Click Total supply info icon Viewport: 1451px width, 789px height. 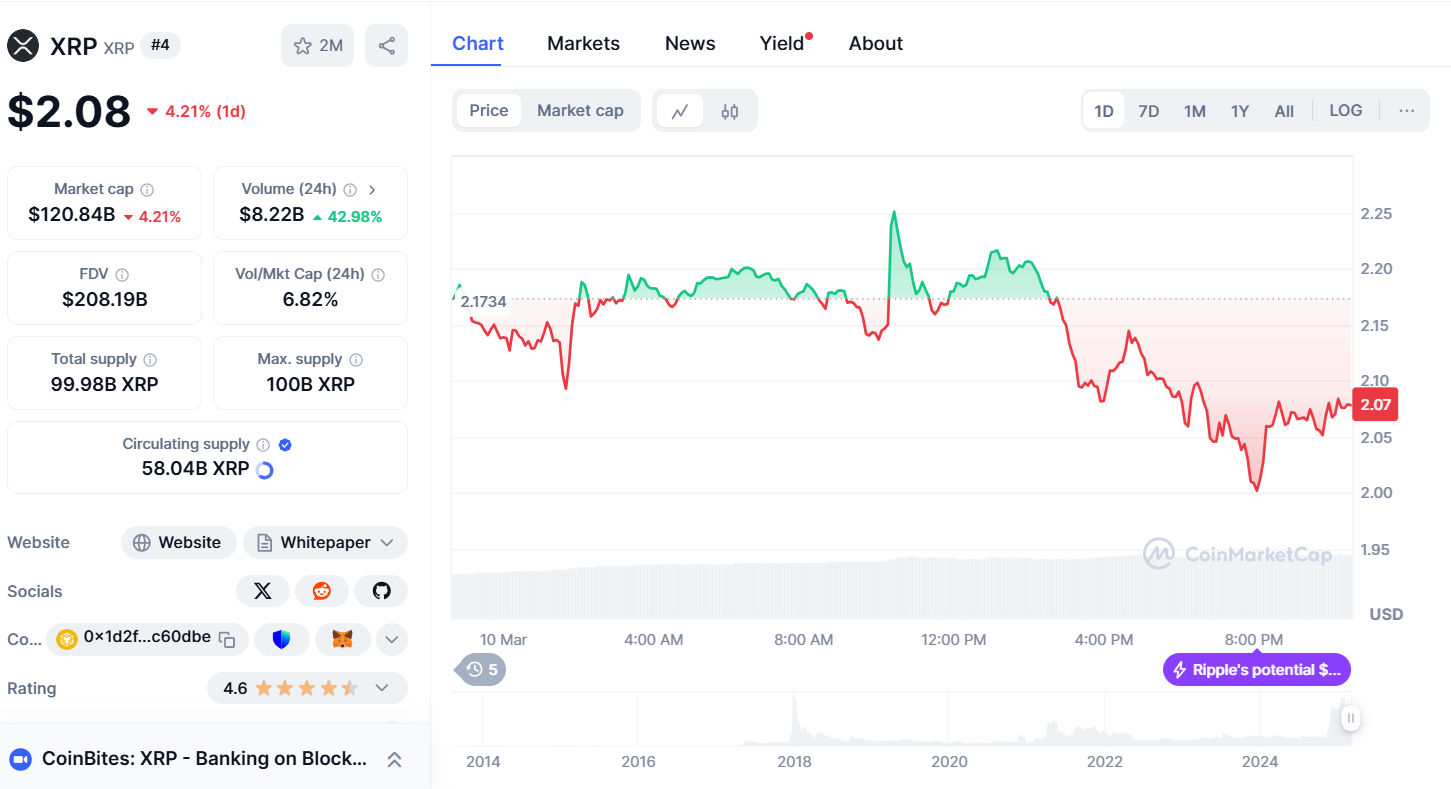point(150,359)
